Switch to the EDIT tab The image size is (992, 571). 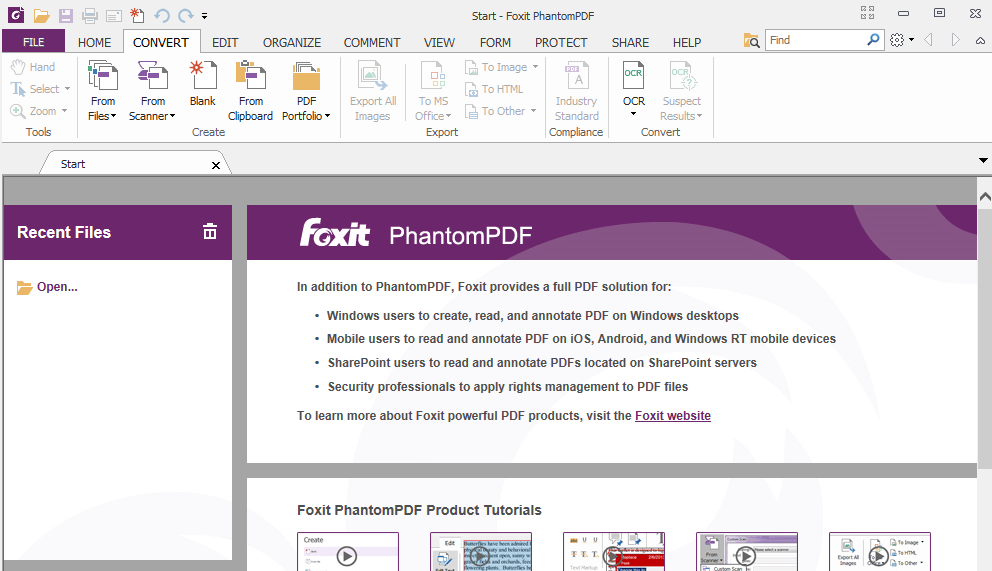click(x=225, y=42)
